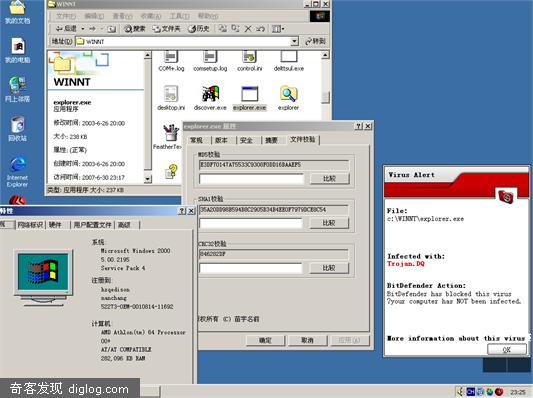Viewport: 533px width, 398px height.
Task: Open the My Documents desktop icon
Action: pos(17,12)
